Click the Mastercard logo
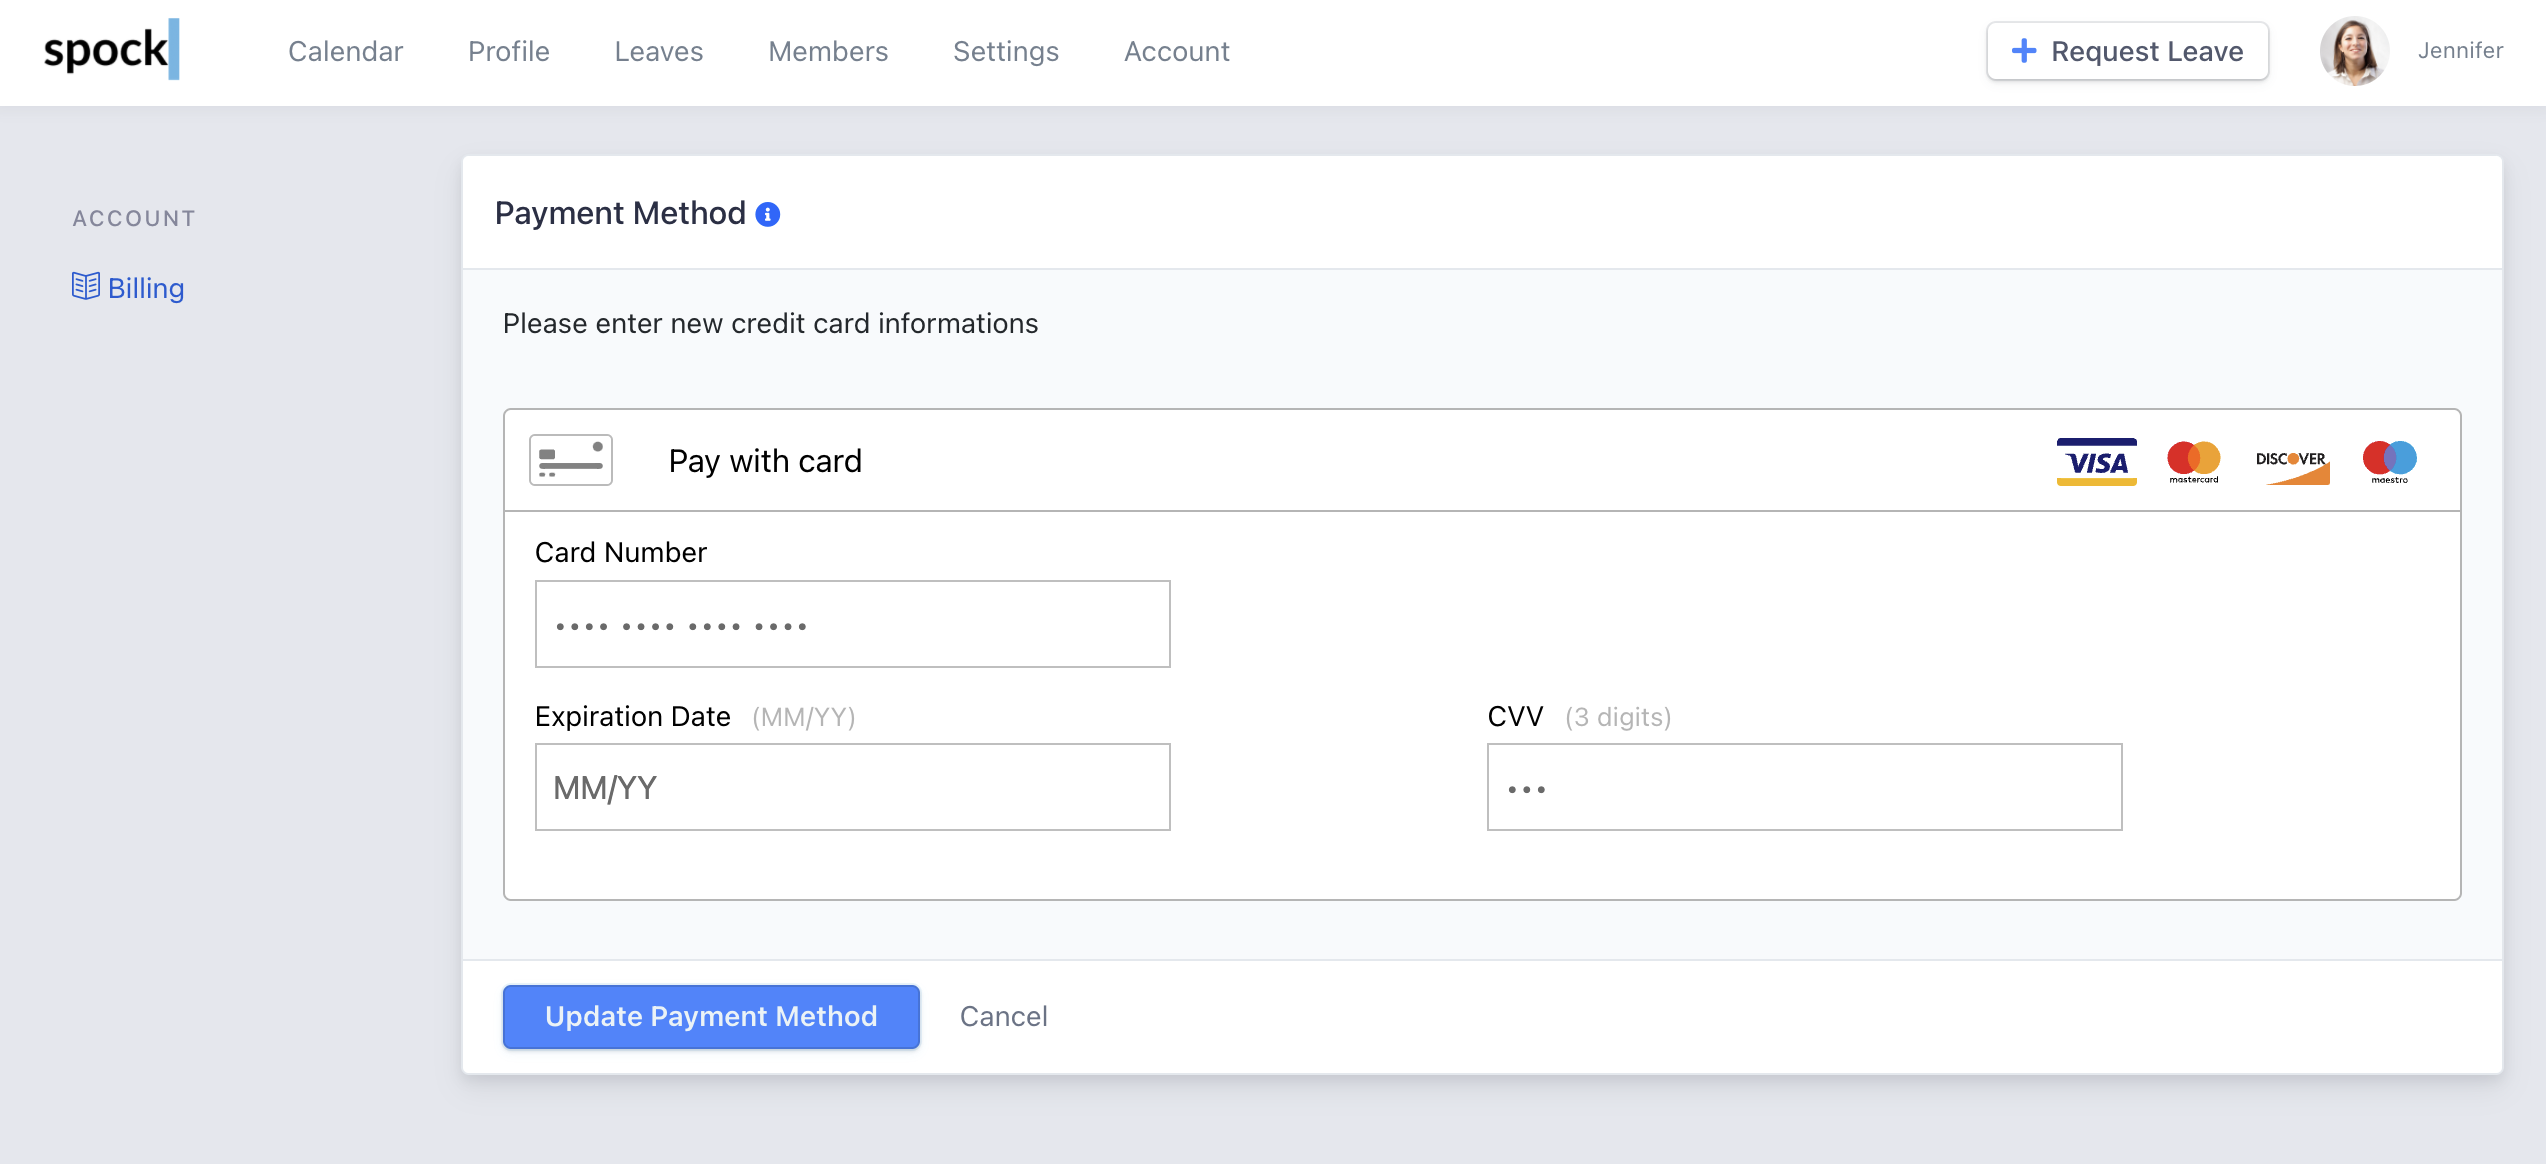This screenshot has height=1164, width=2546. [2193, 461]
